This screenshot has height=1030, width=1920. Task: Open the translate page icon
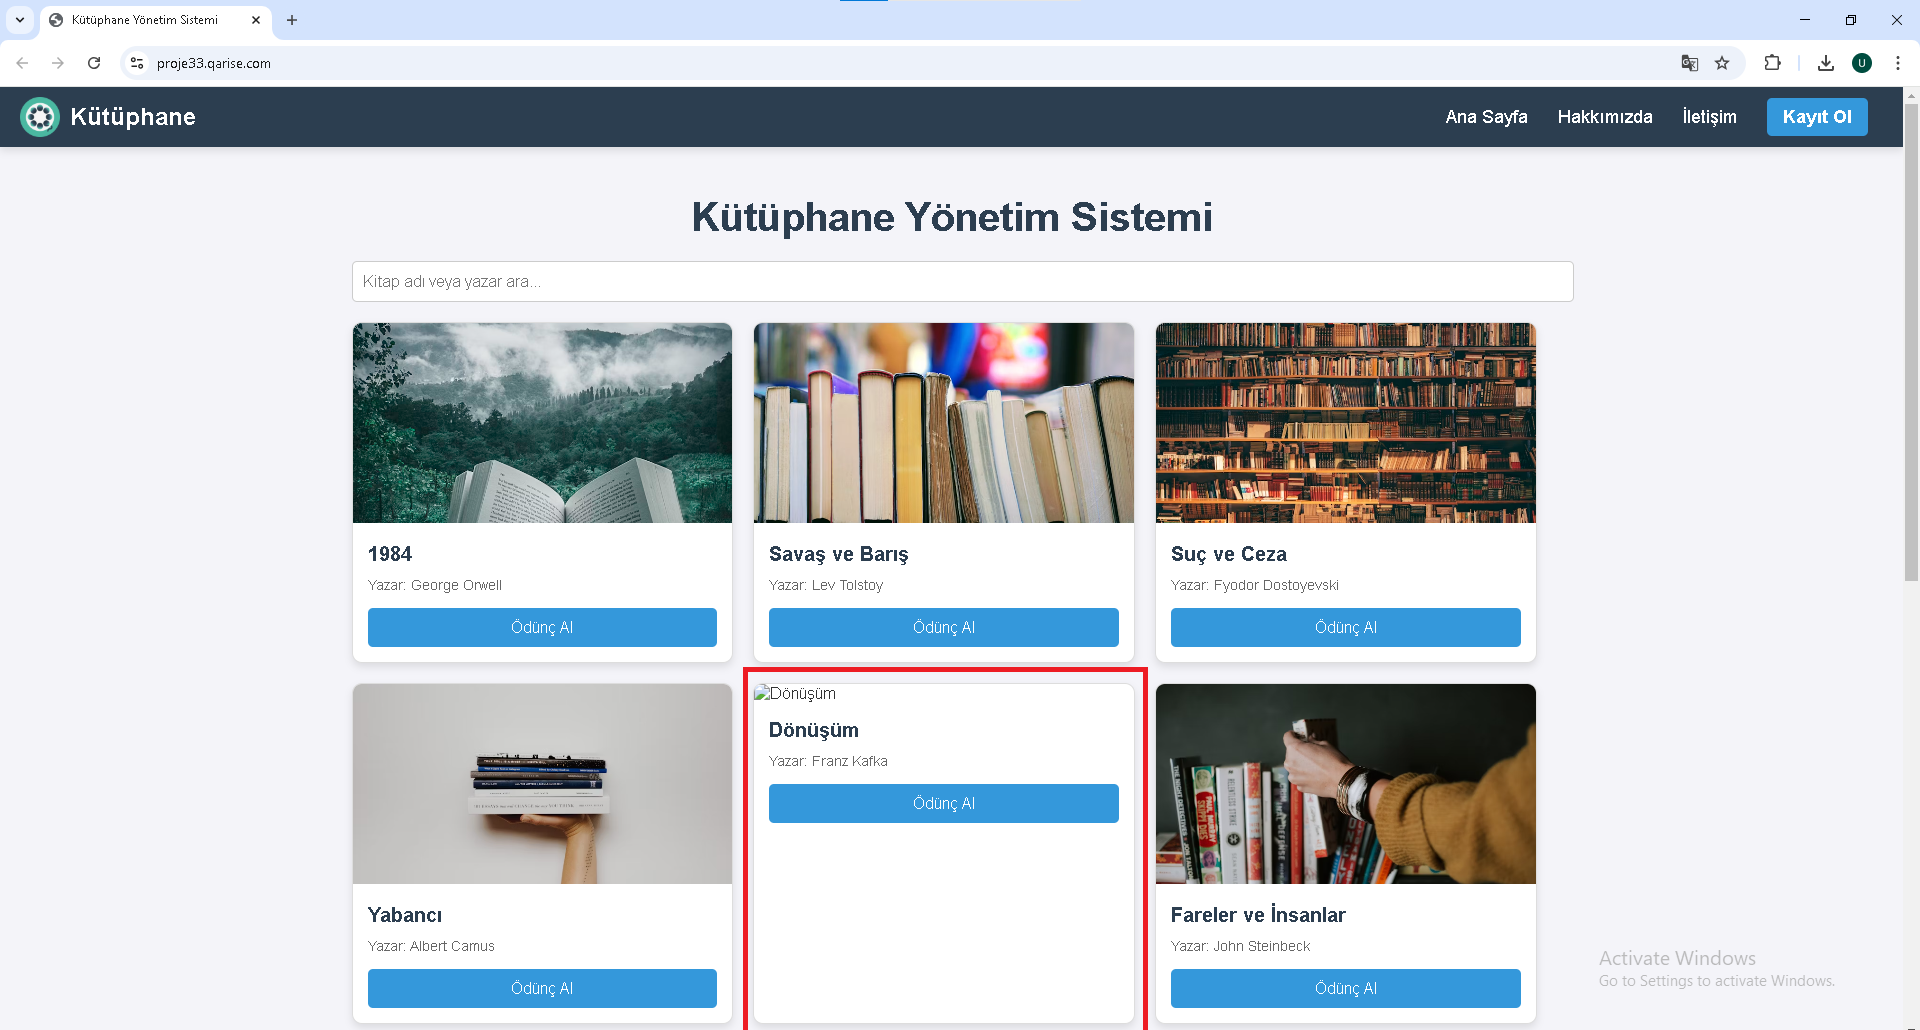point(1690,63)
